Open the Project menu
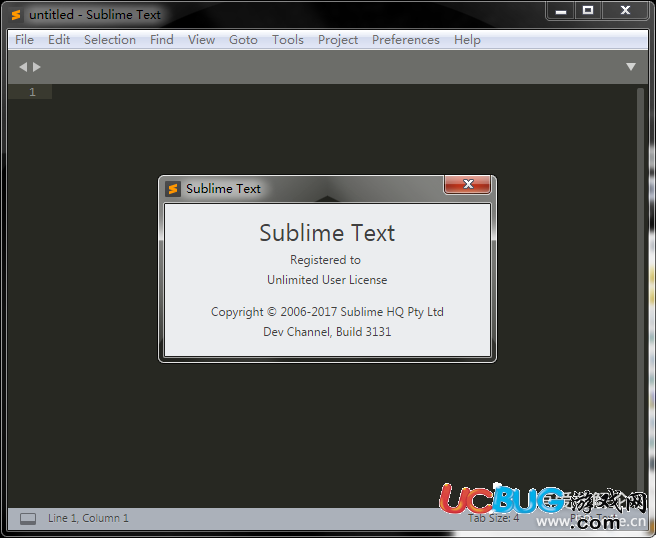Screen dimensions: 656x538 pos(338,40)
